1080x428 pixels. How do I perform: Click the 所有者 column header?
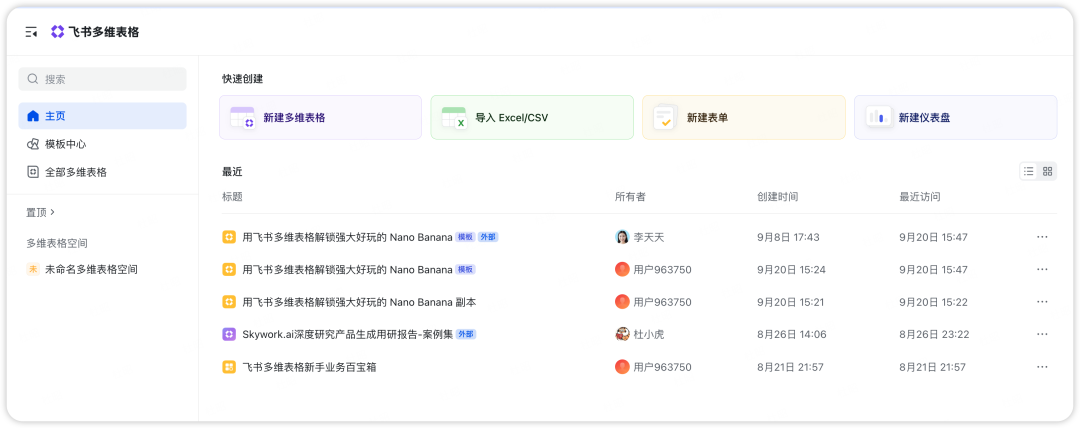coord(630,197)
